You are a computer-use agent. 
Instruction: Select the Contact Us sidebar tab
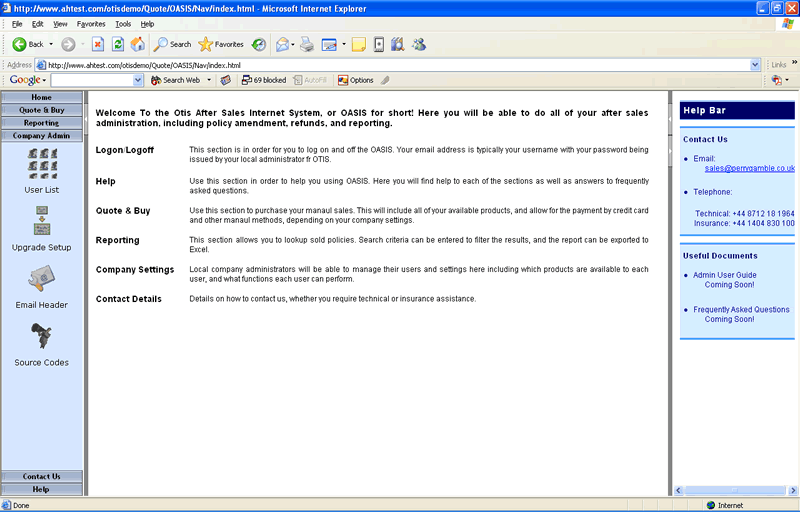pyautogui.click(x=41, y=476)
